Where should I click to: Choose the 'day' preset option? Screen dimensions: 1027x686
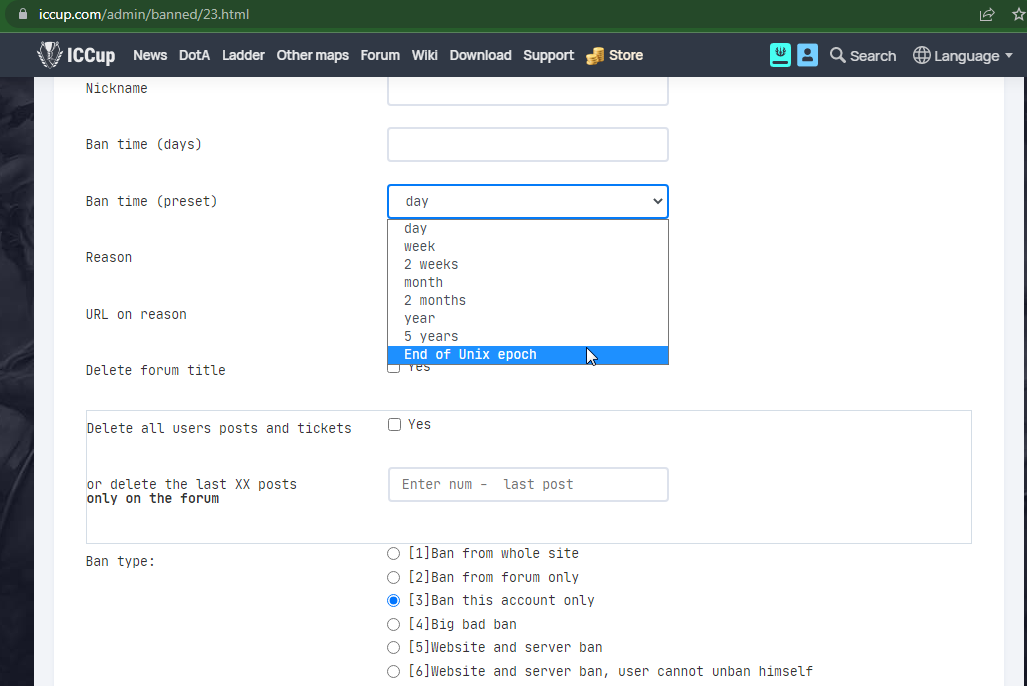tap(528, 228)
